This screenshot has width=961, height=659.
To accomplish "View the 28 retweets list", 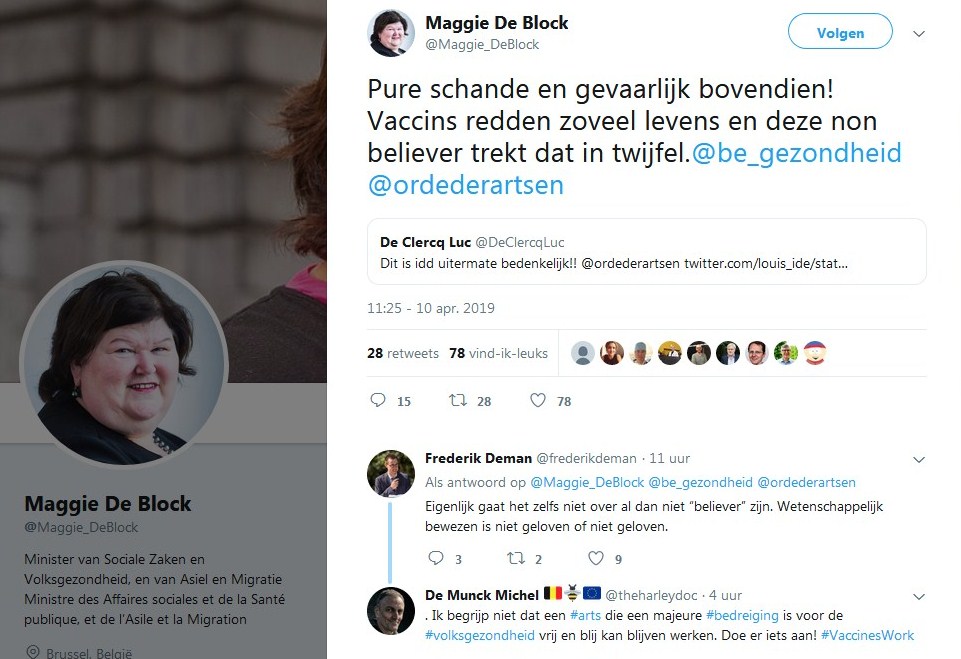I will click(x=403, y=353).
